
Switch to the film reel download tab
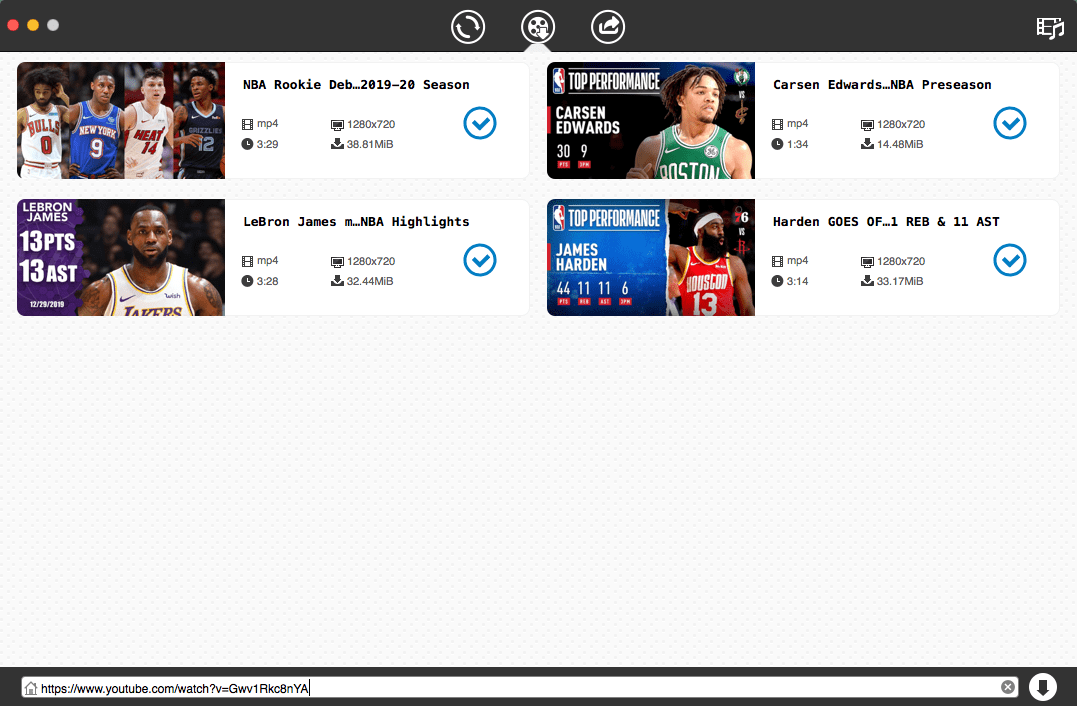tap(538, 27)
